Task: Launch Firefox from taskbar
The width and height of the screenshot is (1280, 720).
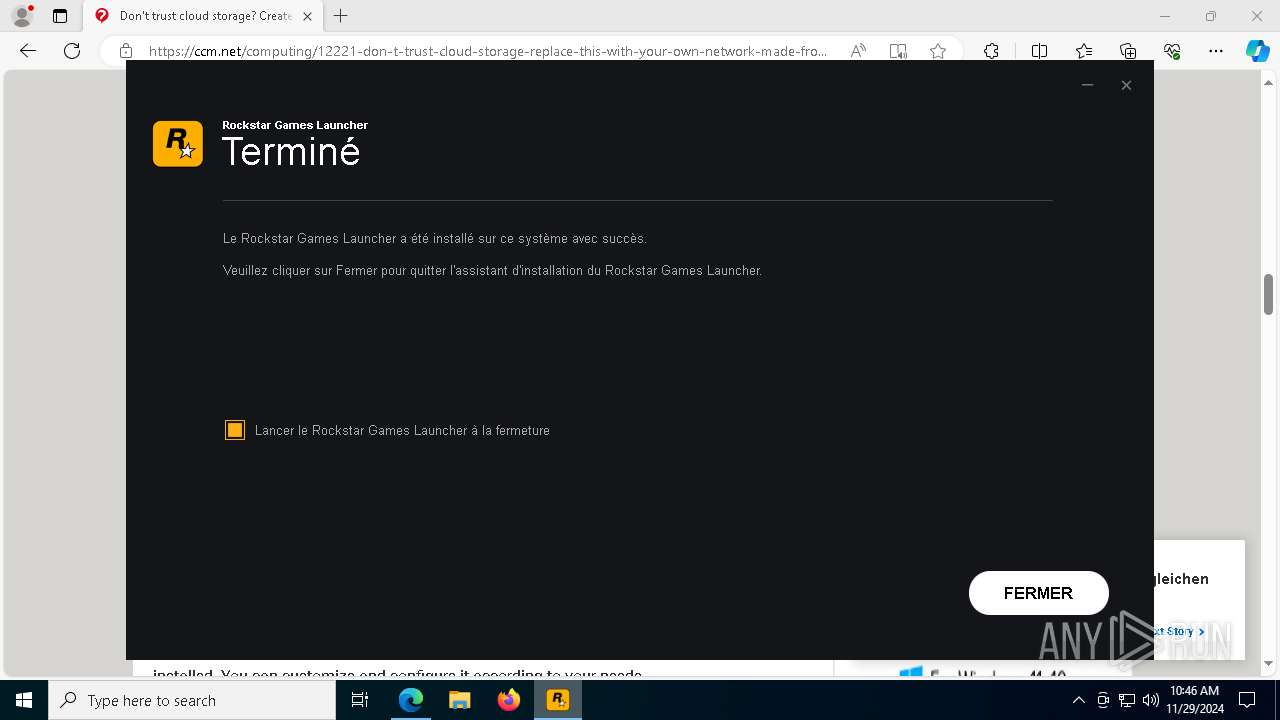Action: click(x=509, y=700)
